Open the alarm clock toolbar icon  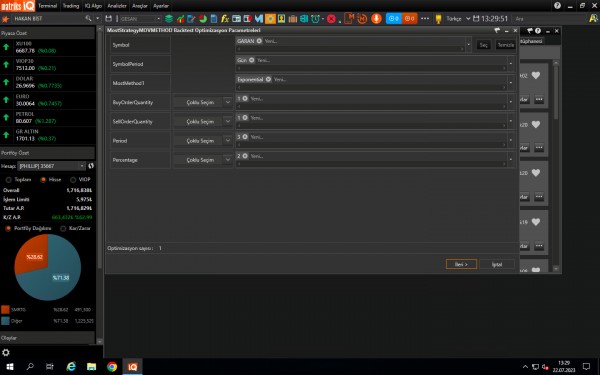click(x=315, y=18)
